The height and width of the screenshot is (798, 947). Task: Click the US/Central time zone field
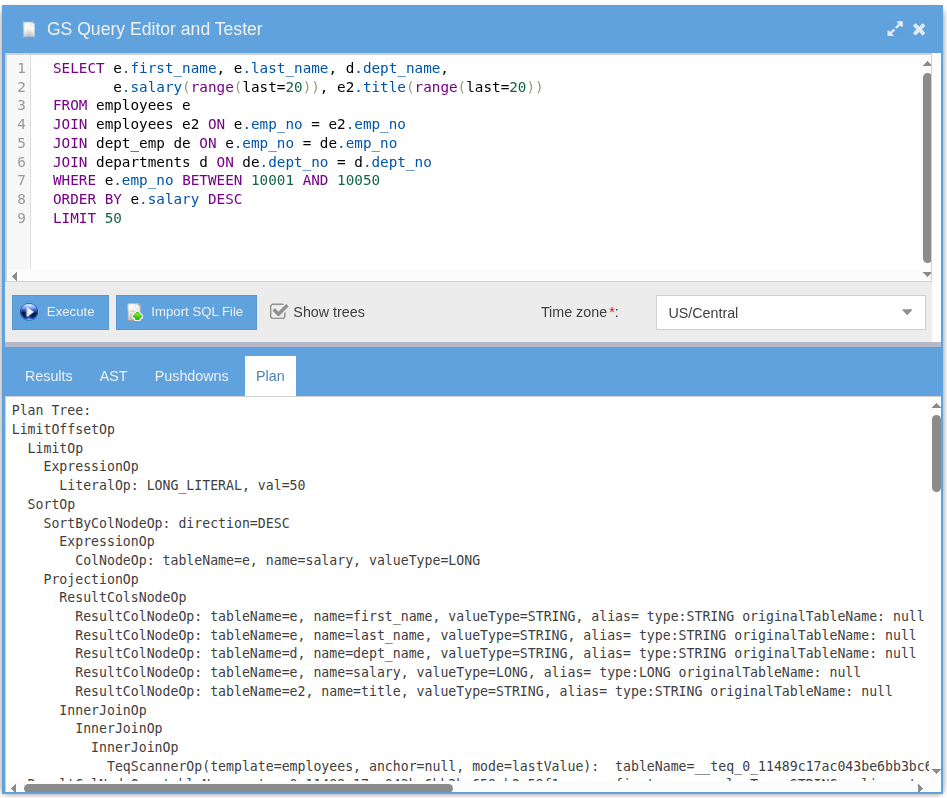pos(790,312)
